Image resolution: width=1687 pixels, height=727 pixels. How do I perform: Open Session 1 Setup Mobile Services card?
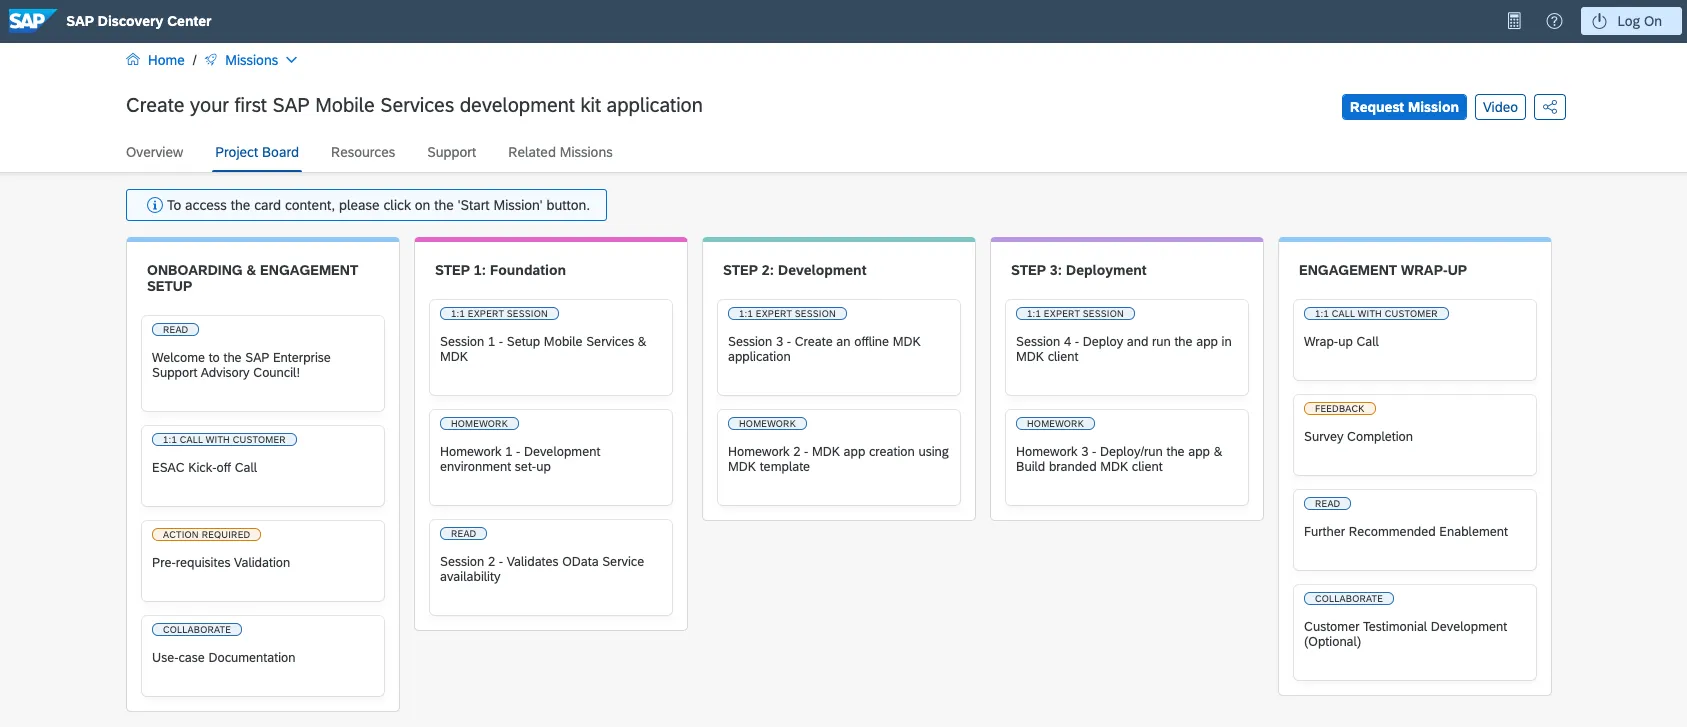[550, 348]
